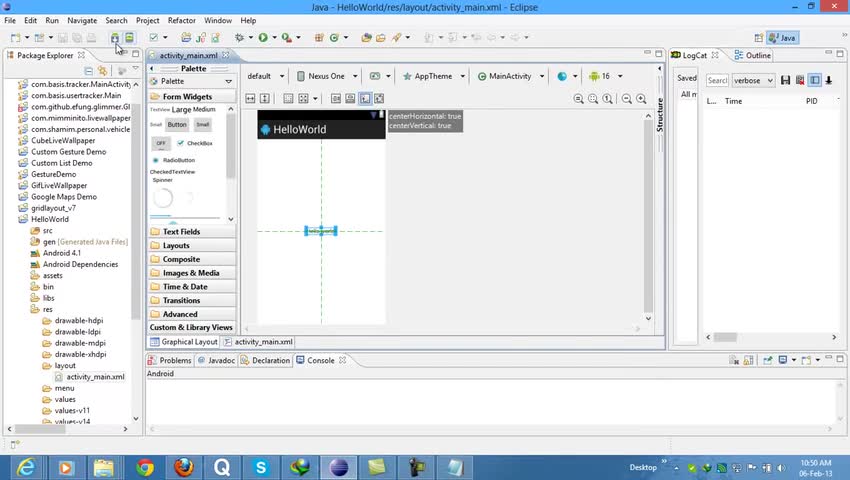Switch to the Declaration tab

pos(266,360)
